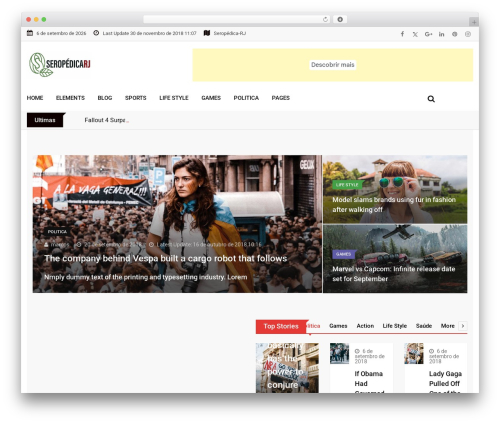This screenshot has height=423, width=500.
Task: Open the LIFE STYLE menu
Action: 174,98
